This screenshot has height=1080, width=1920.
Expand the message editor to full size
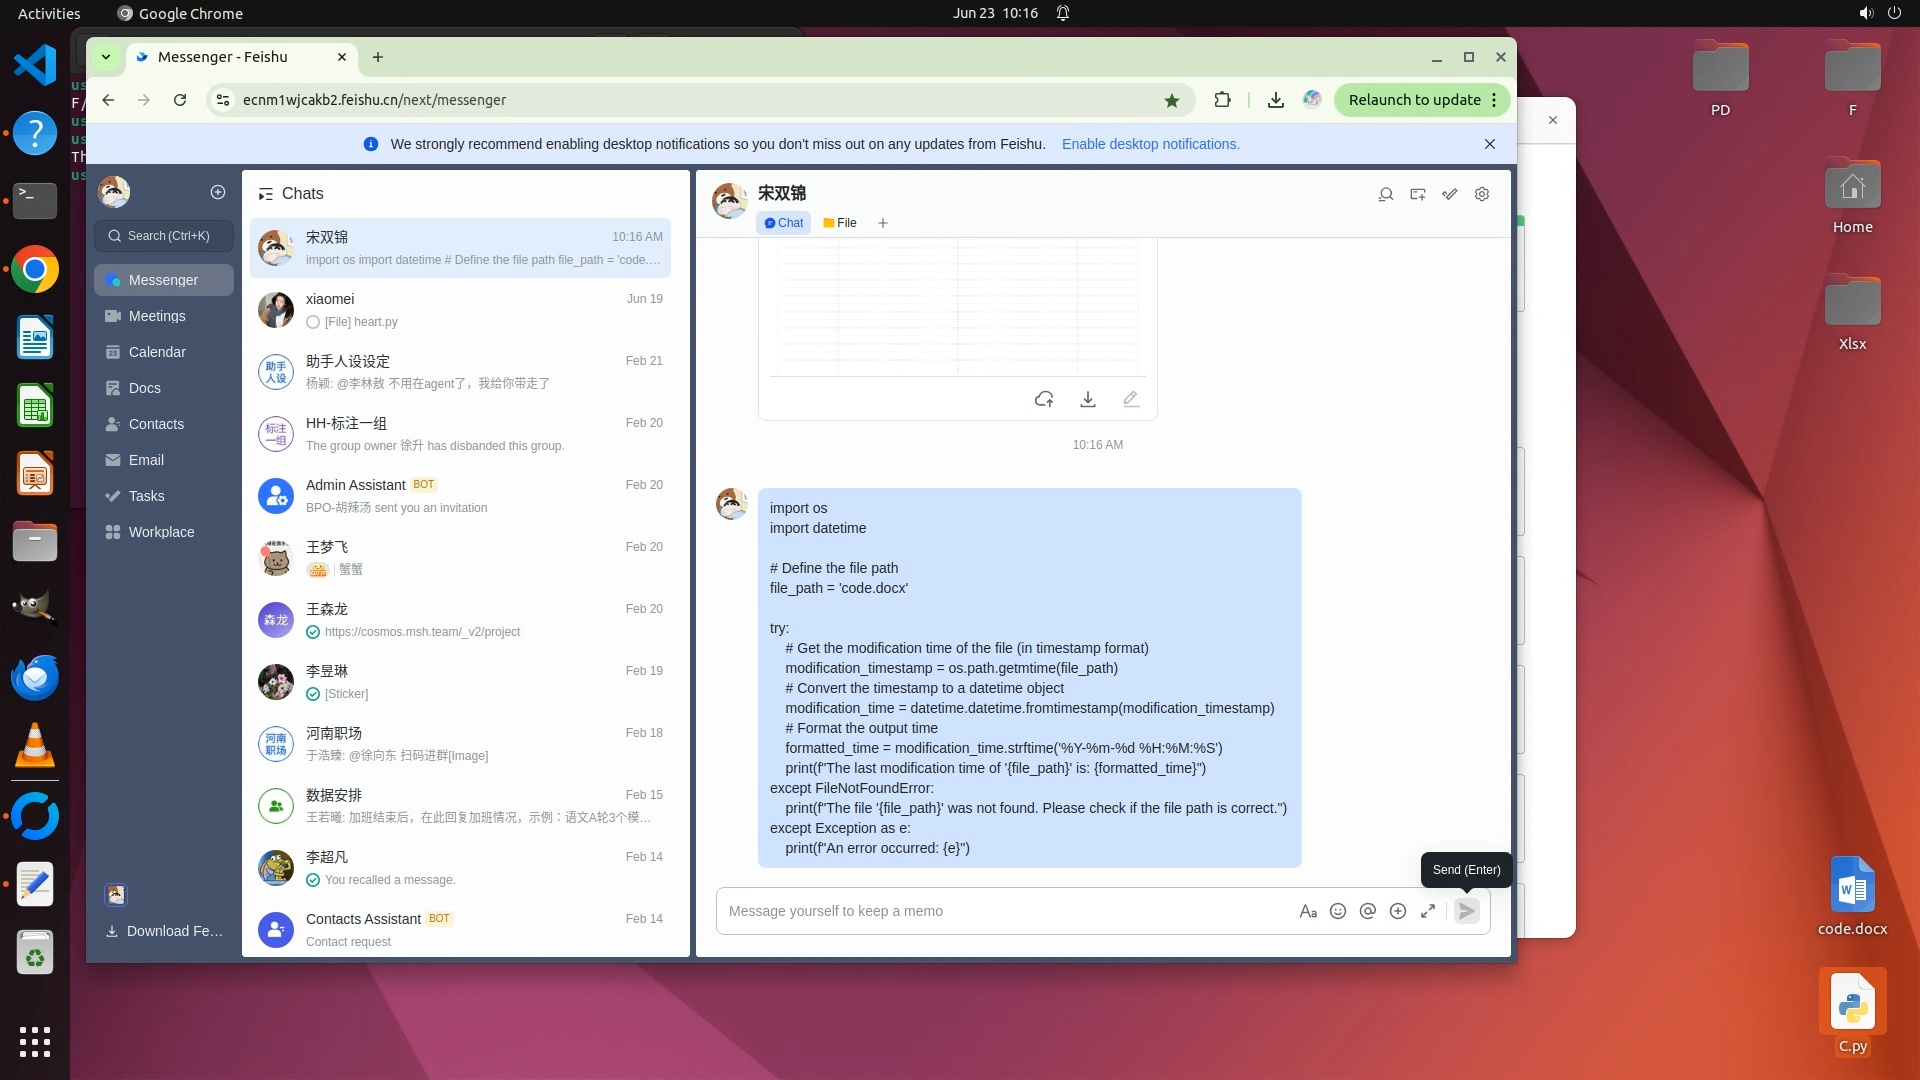[1428, 911]
